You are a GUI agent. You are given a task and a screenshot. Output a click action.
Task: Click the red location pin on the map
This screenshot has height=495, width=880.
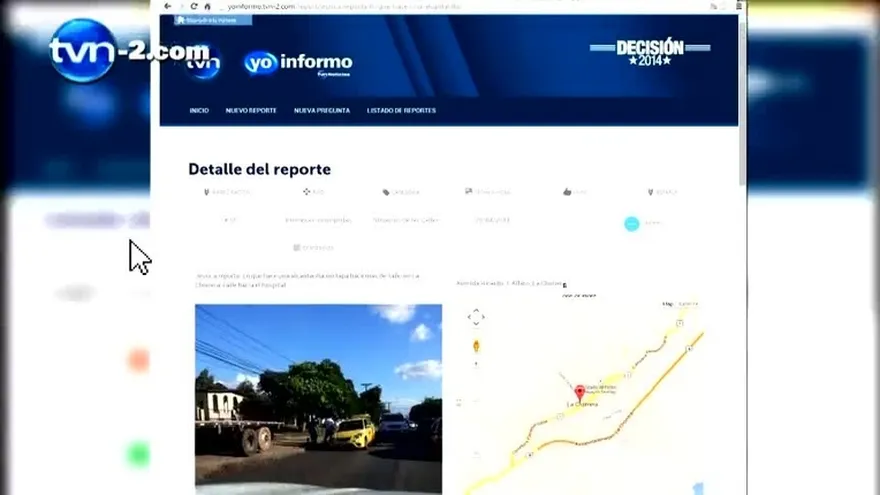point(580,392)
